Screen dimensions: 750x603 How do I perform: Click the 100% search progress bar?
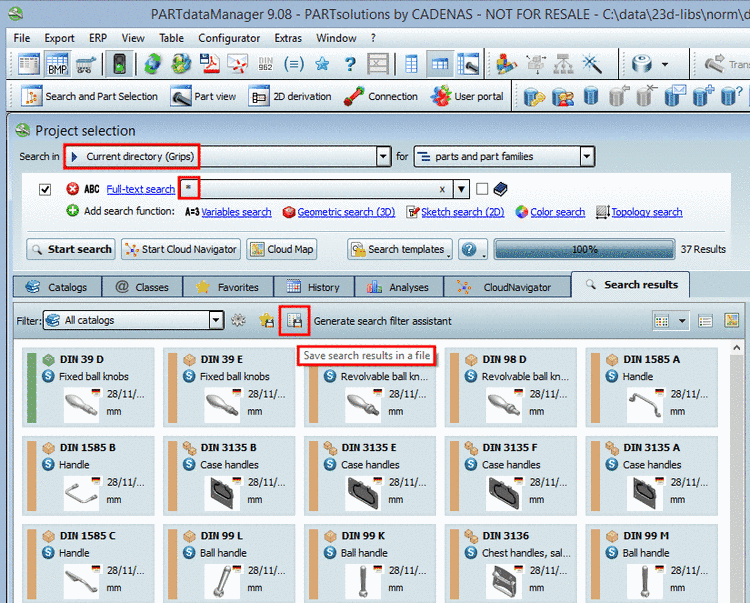[x=585, y=249]
